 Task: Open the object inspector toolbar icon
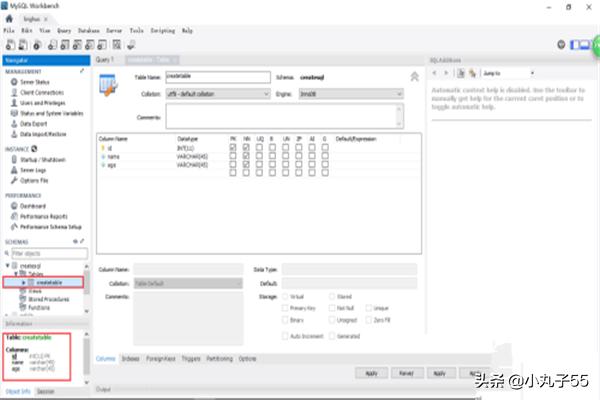point(37,45)
